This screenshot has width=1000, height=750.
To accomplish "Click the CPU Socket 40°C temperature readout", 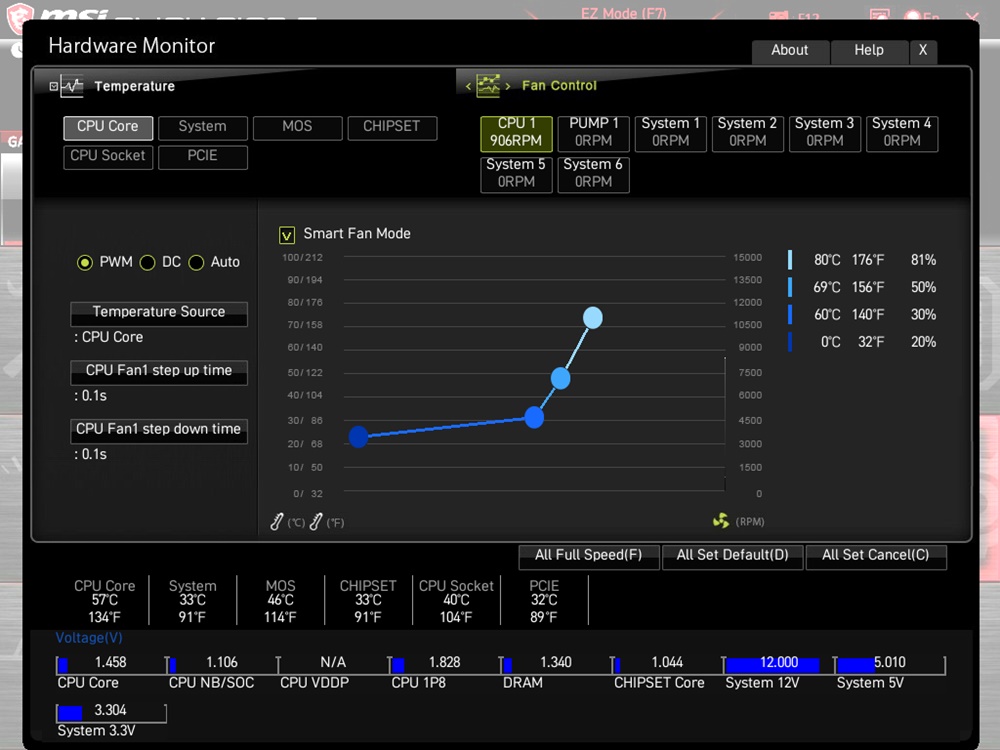I will click(x=456, y=601).
